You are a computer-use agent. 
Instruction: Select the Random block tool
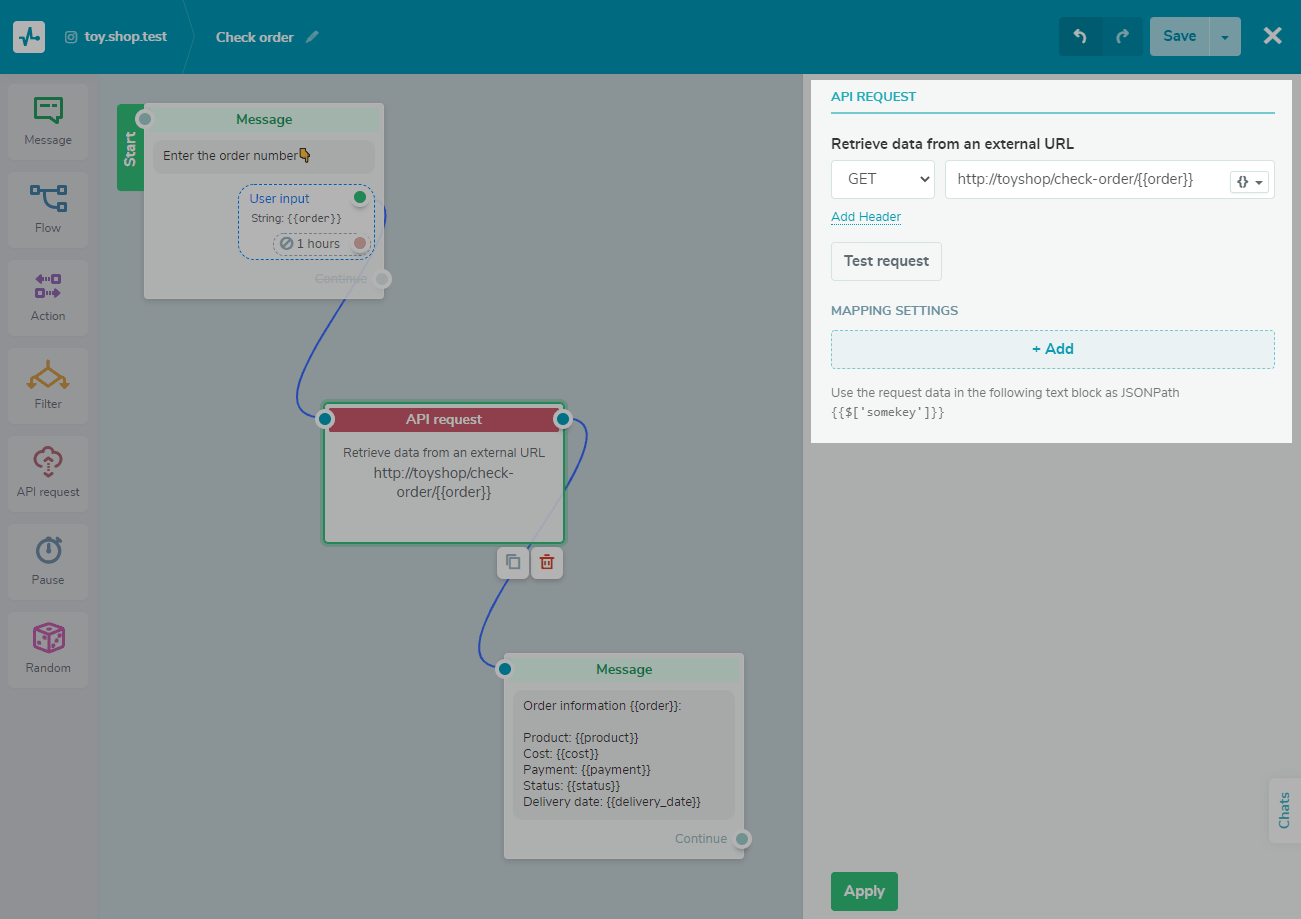(x=47, y=649)
